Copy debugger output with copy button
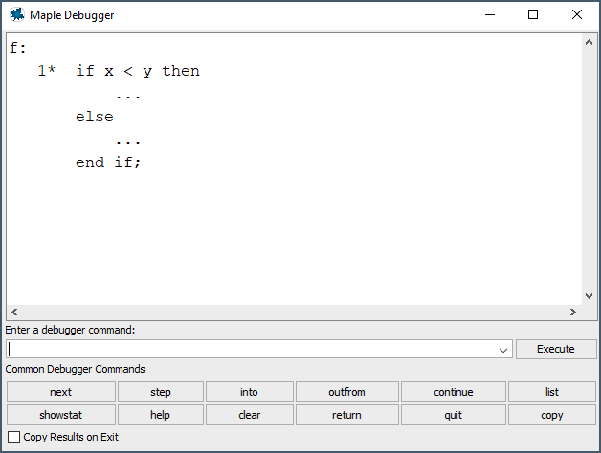This screenshot has height=453, width=601. point(552,415)
